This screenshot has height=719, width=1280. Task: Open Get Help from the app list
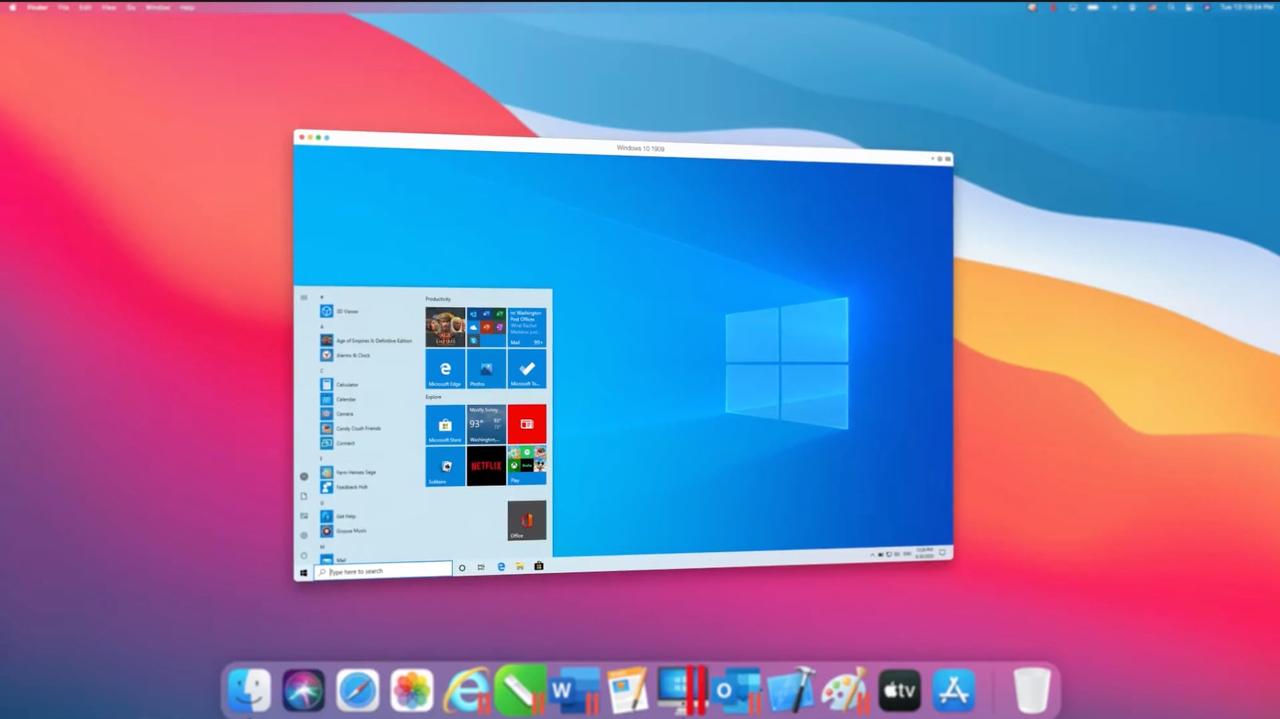click(339, 516)
